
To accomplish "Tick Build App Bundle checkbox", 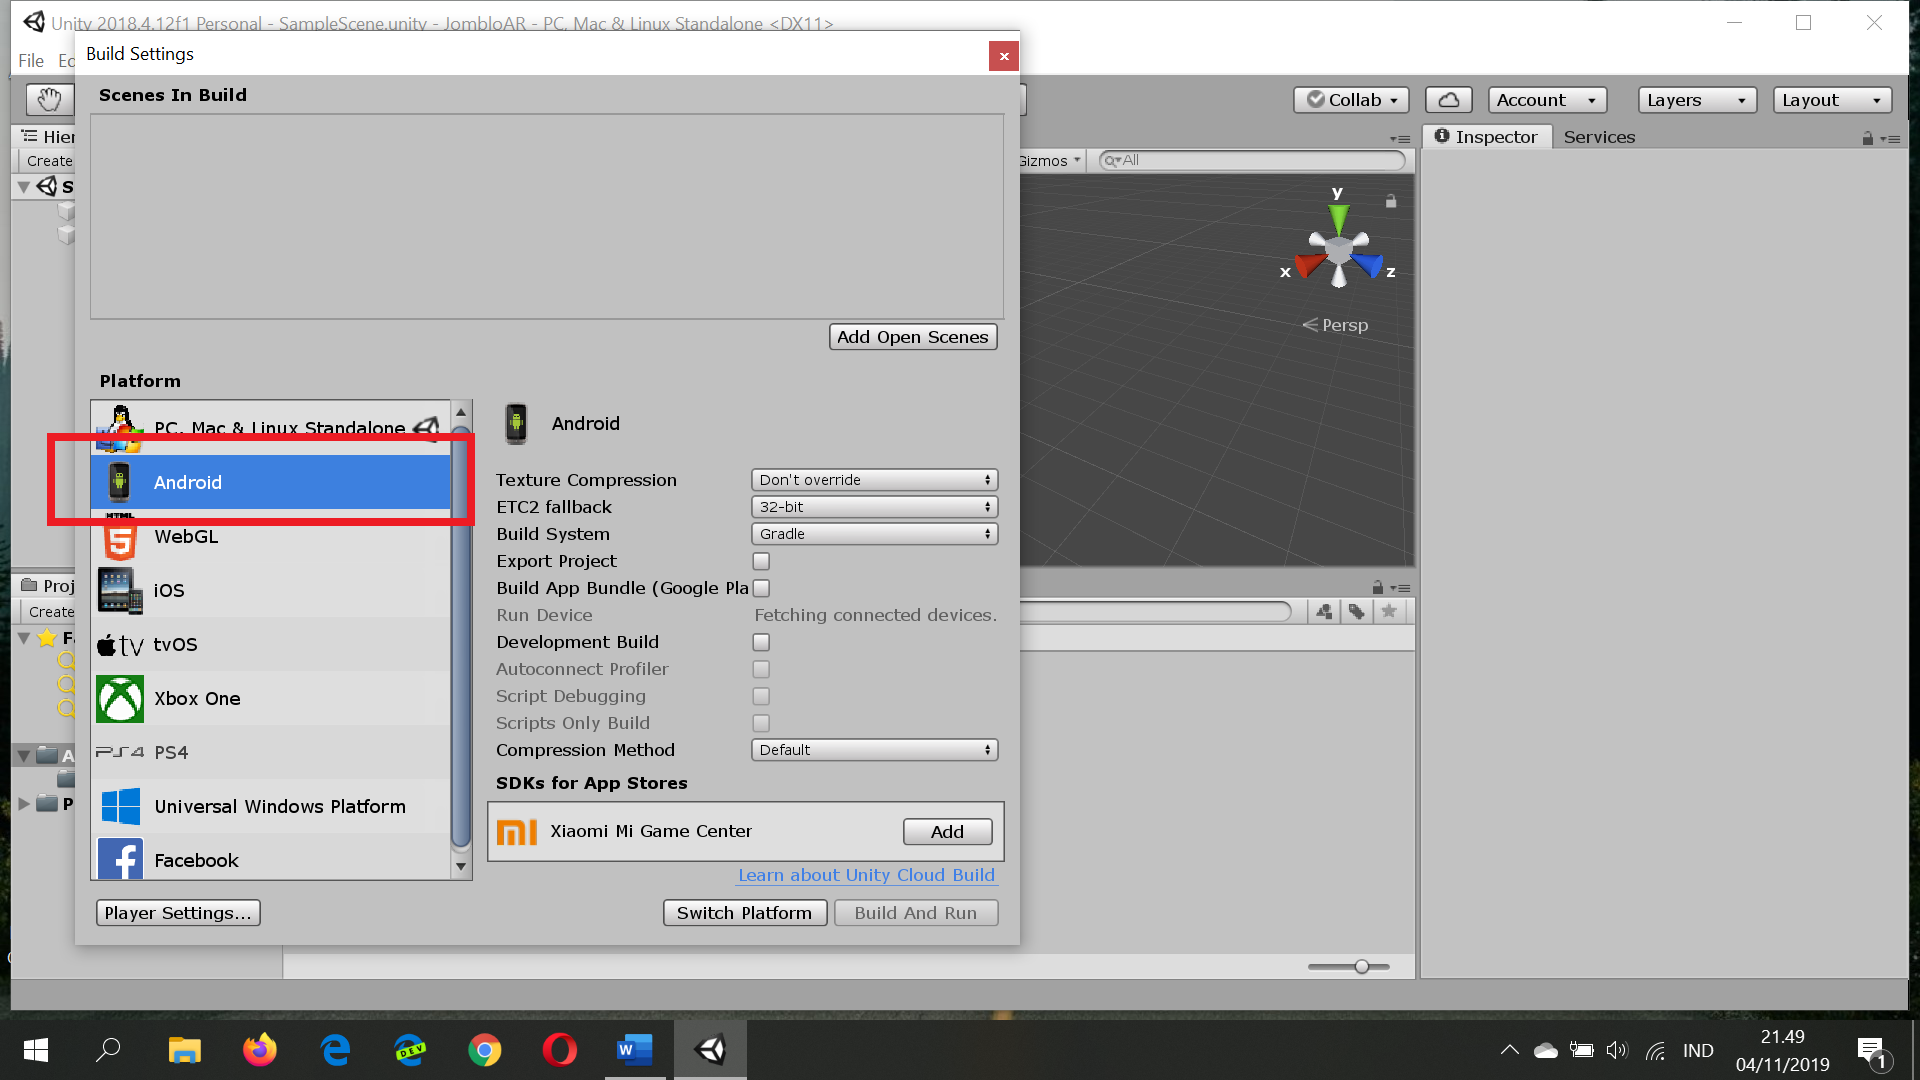I will pyautogui.click(x=761, y=589).
